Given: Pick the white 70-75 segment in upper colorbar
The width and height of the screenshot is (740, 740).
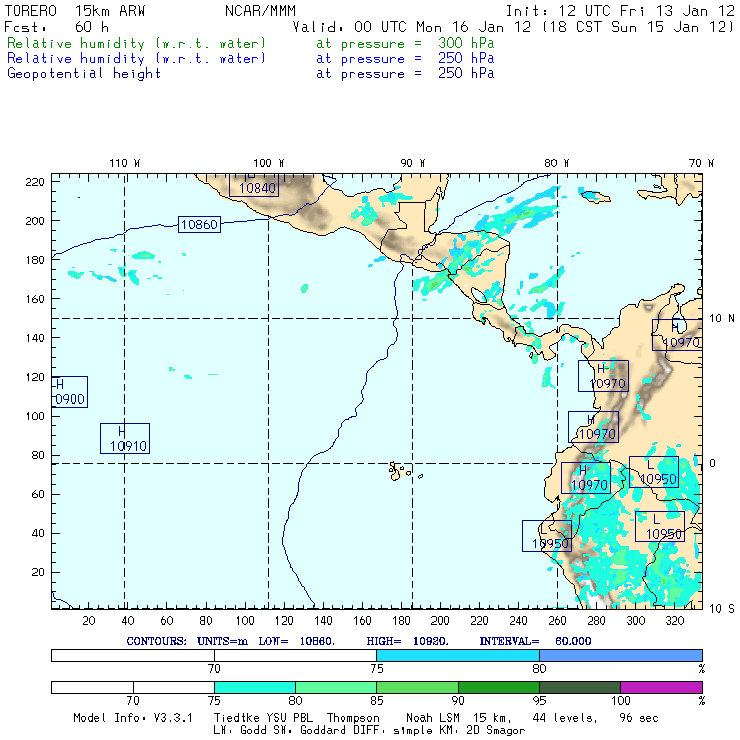Looking at the screenshot, I should coord(294,655).
